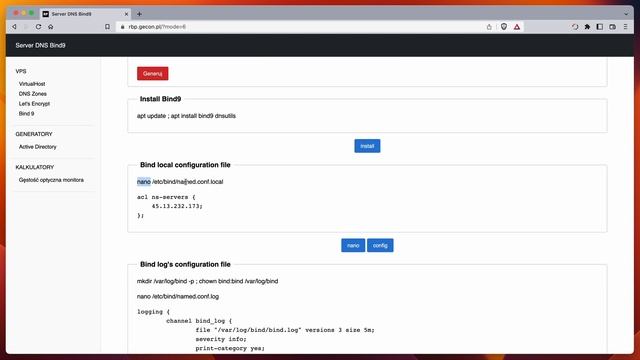This screenshot has height=360, width=640.
Task: Click the KALKULATORY sidebar heading
Action: (35, 167)
